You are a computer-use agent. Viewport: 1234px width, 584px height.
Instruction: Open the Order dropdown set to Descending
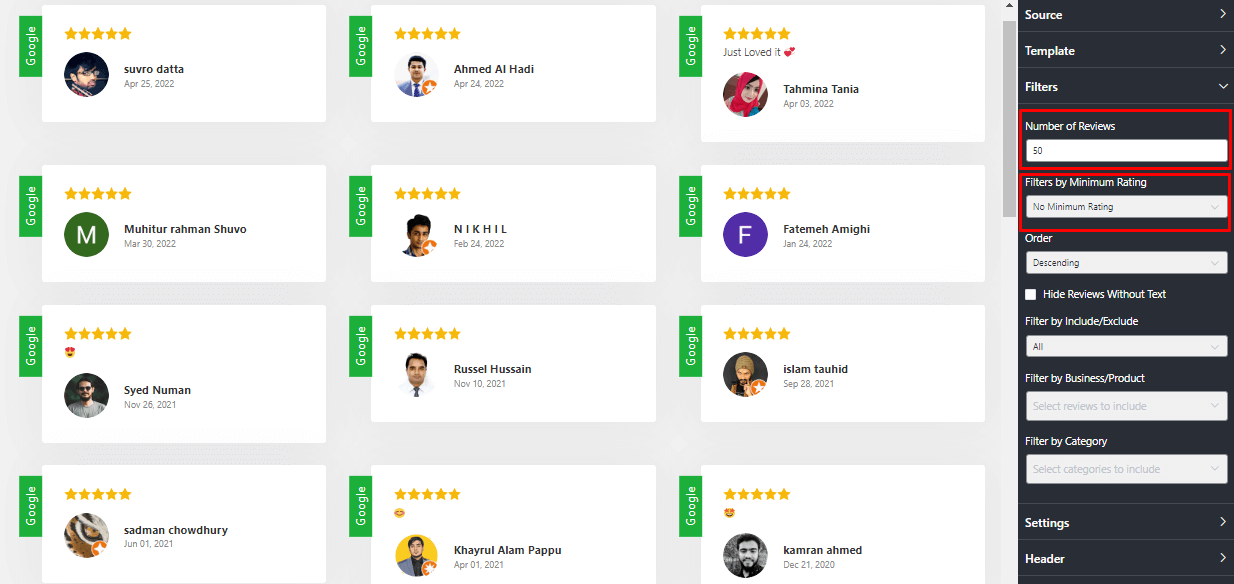click(x=1127, y=263)
